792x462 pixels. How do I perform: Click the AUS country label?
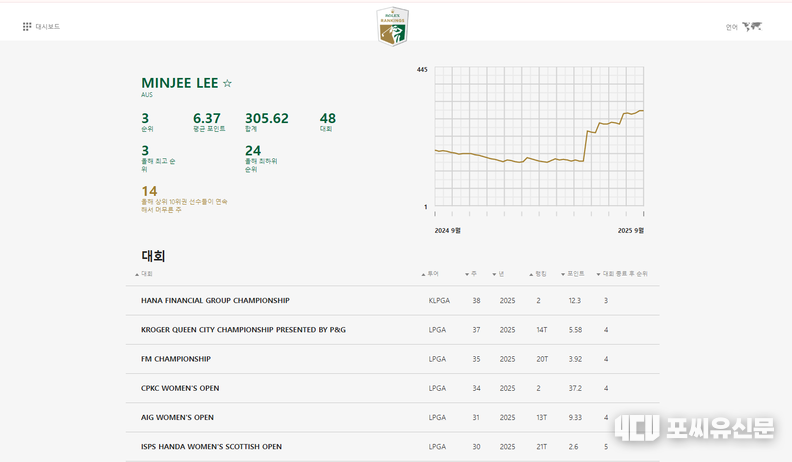146,95
